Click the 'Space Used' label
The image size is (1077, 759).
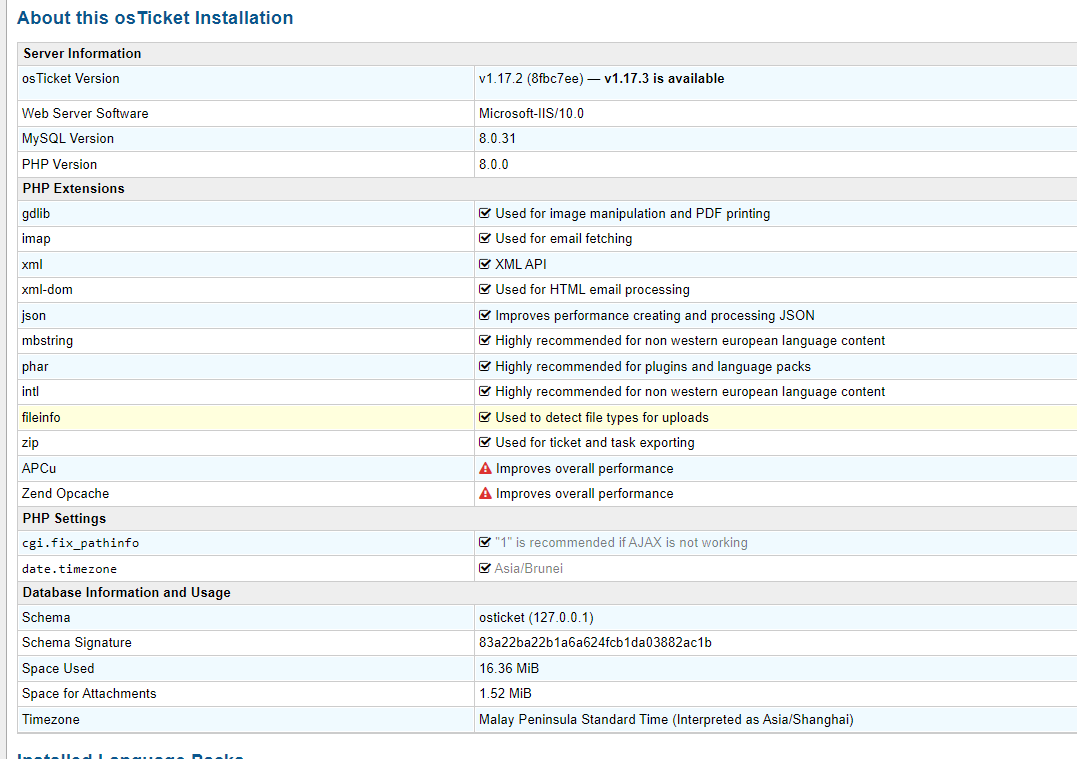[x=58, y=668]
